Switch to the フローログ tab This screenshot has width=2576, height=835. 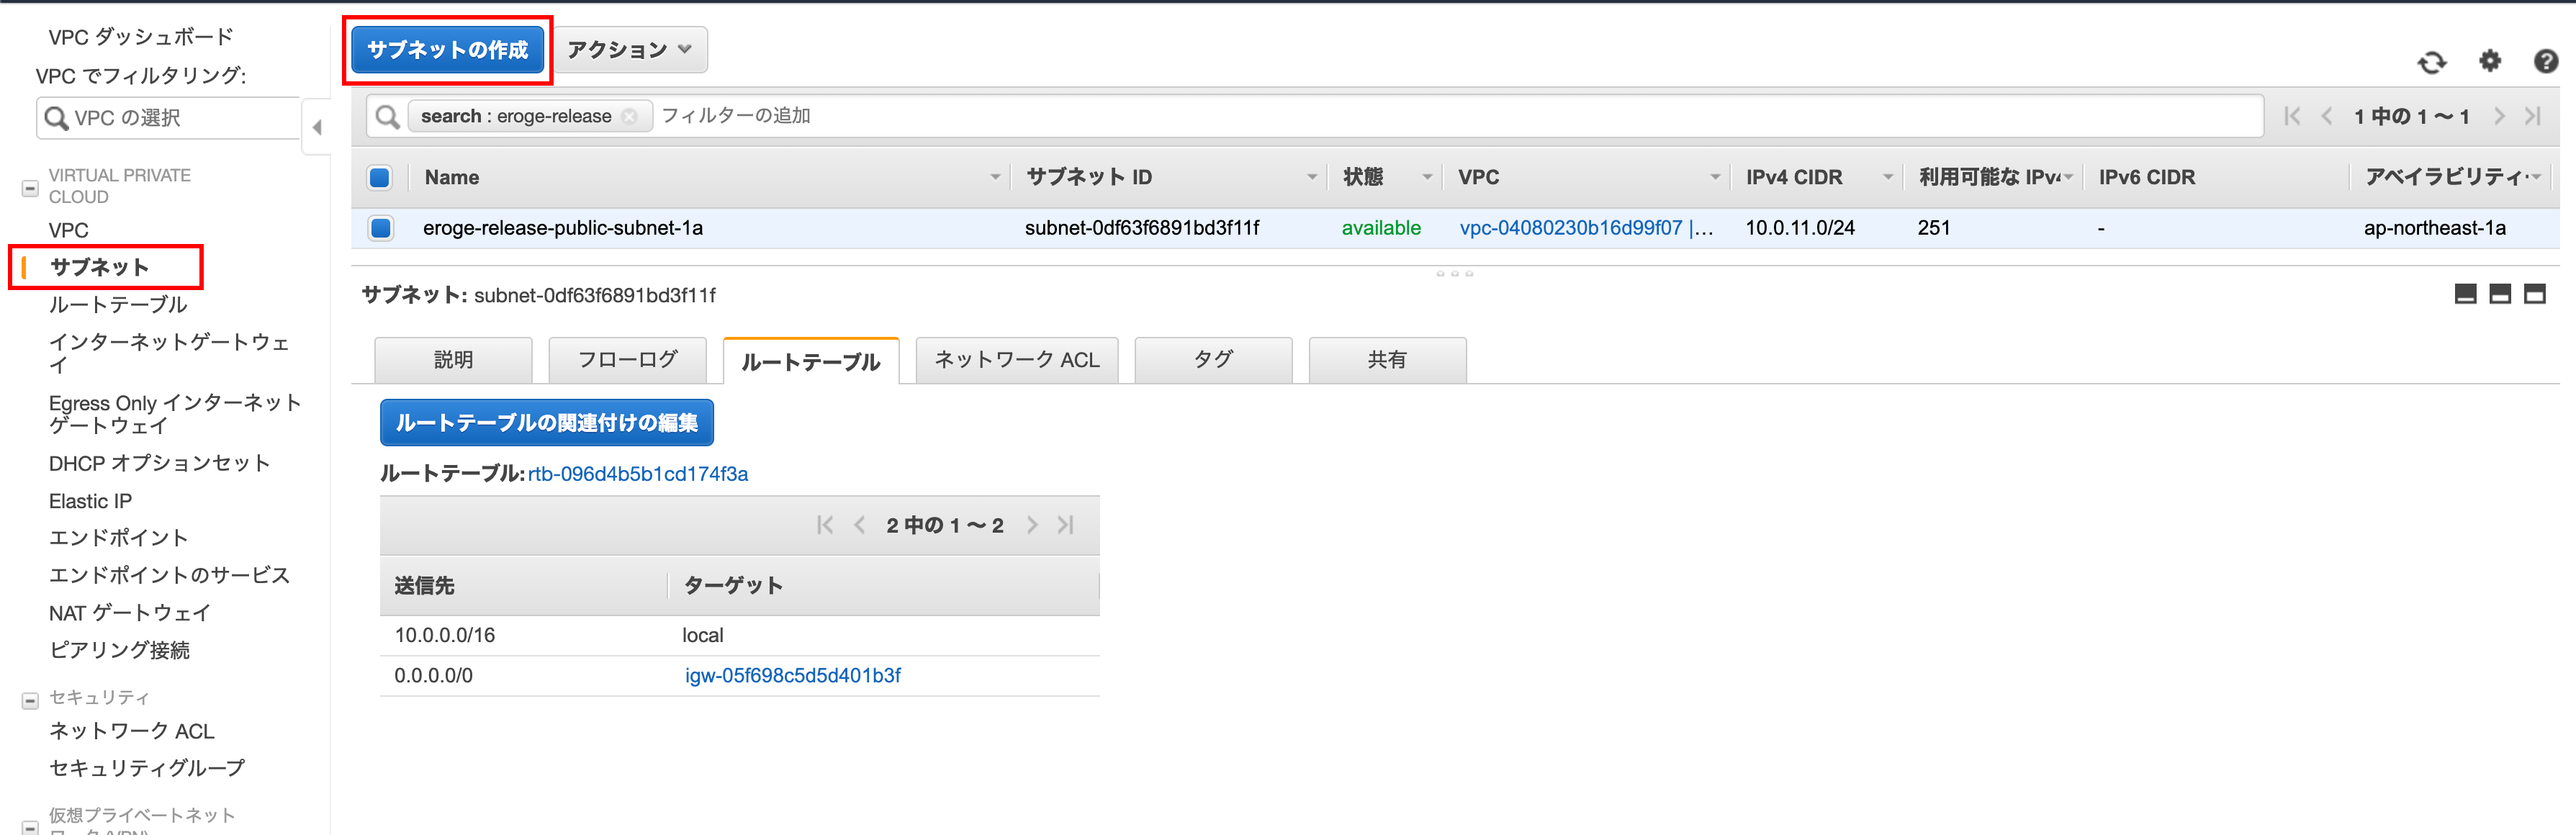click(x=627, y=360)
